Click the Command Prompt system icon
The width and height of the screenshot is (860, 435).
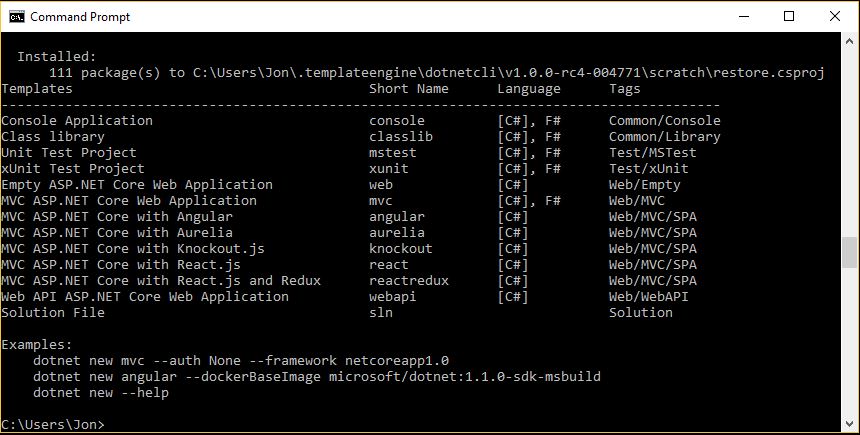(17, 16)
